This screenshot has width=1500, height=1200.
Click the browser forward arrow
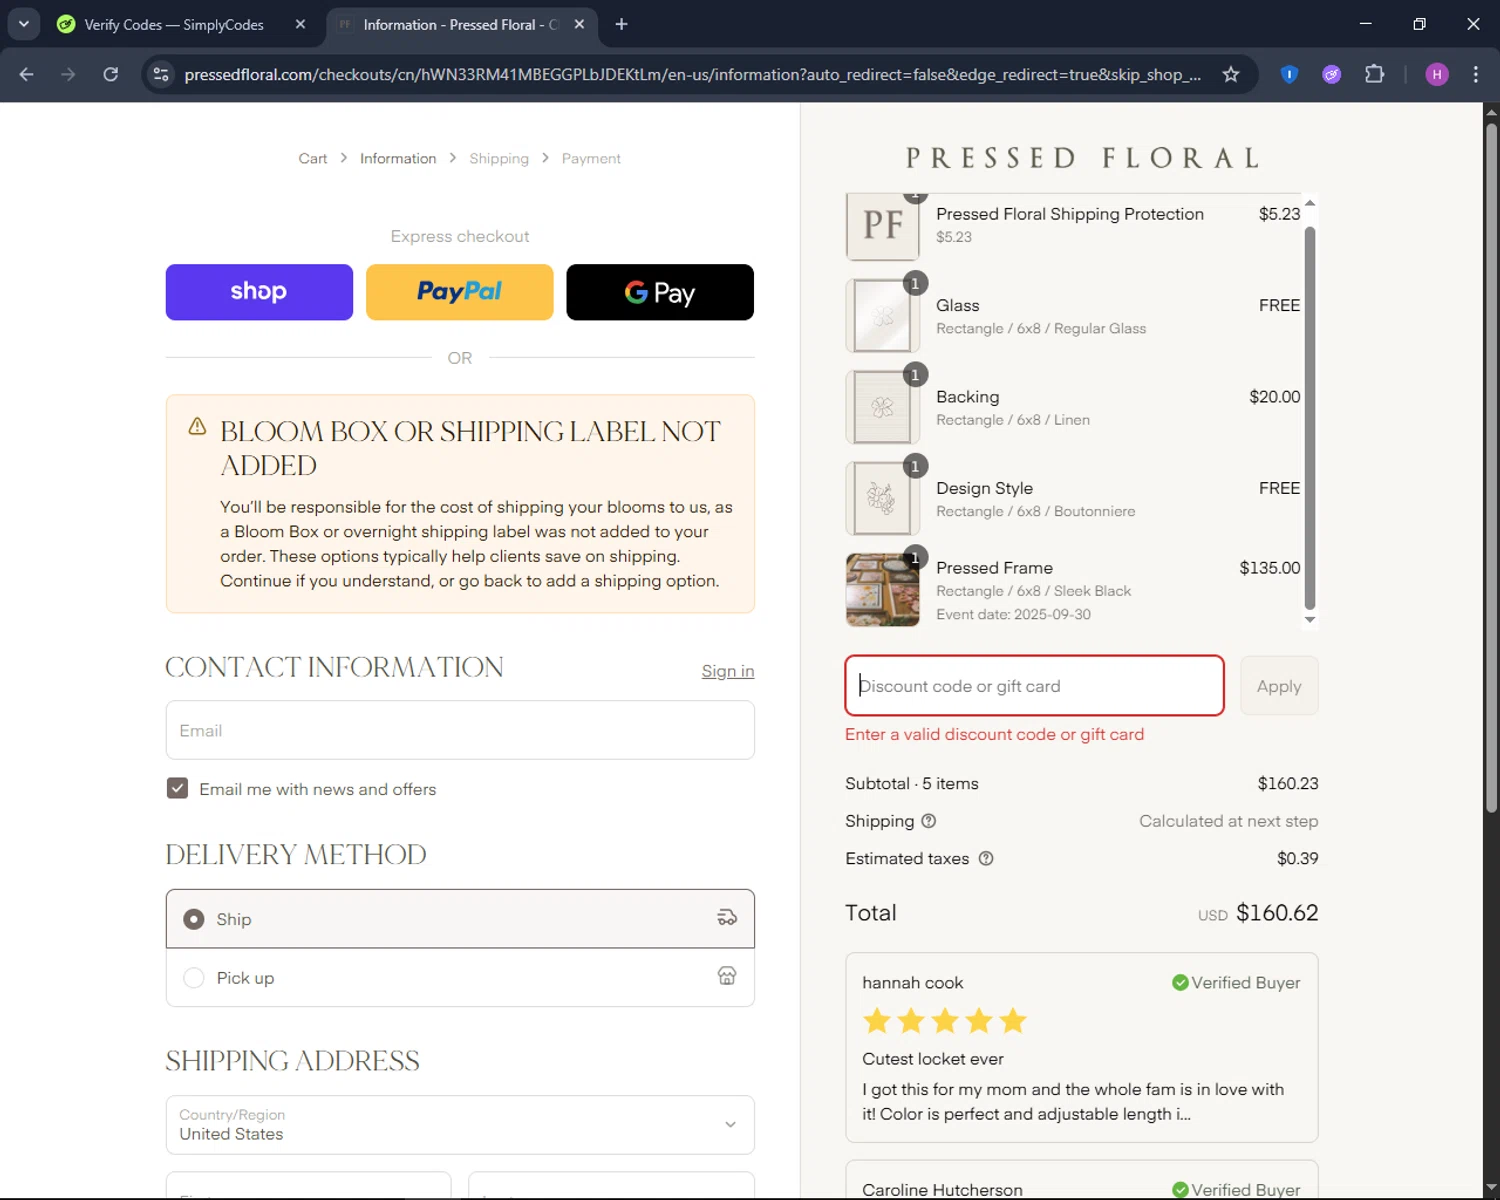(x=68, y=74)
